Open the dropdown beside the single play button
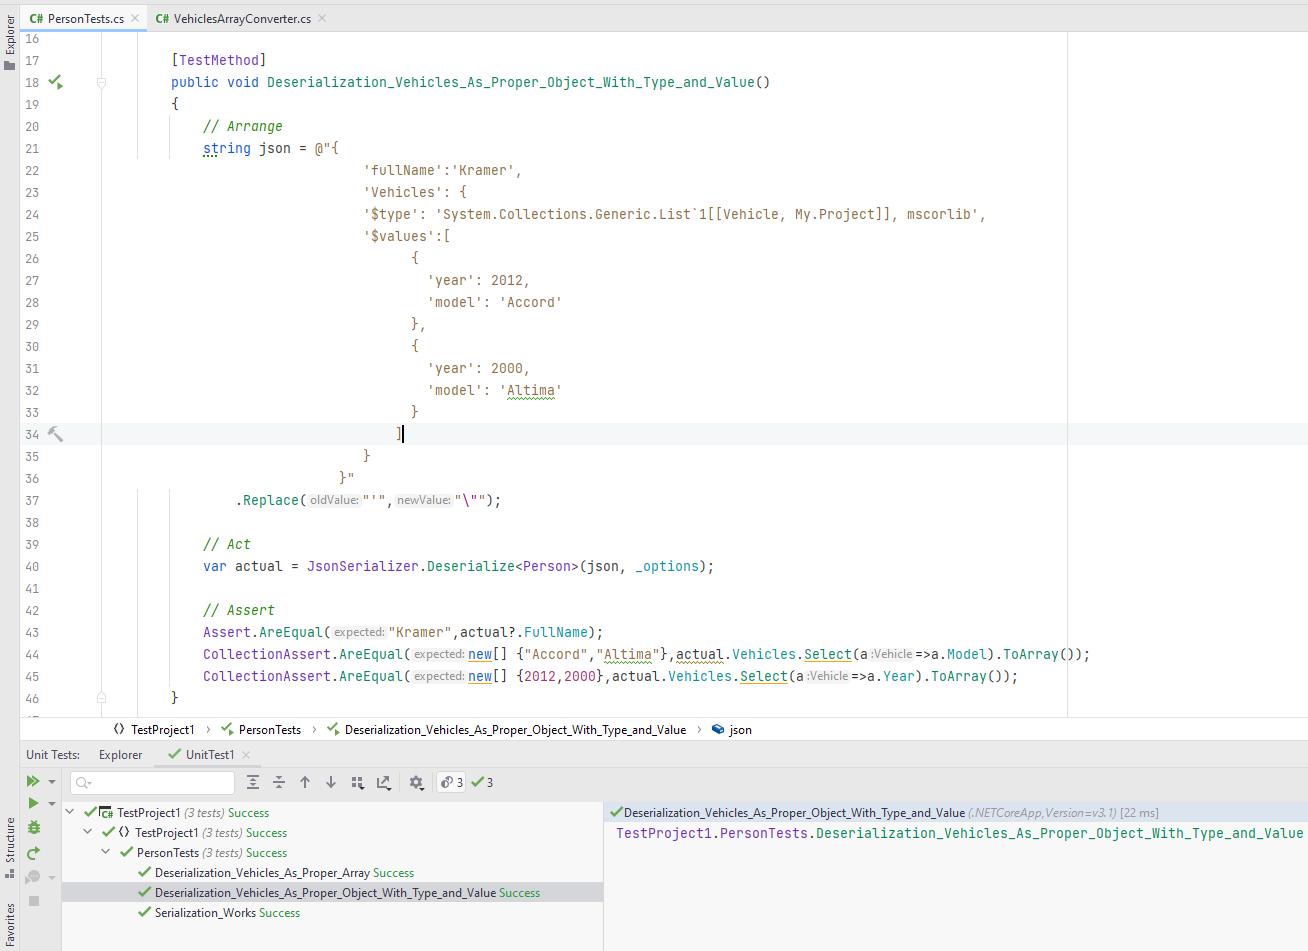1308x951 pixels. 51,803
